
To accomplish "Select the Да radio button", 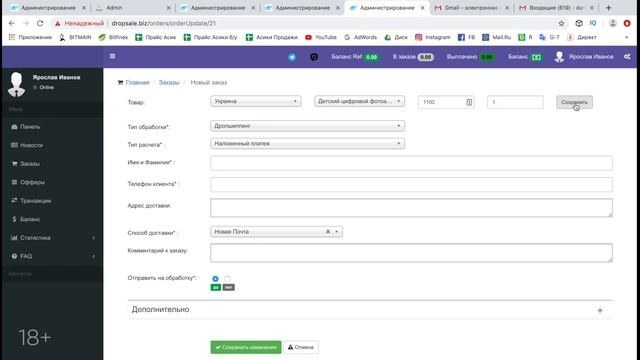I will [215, 279].
